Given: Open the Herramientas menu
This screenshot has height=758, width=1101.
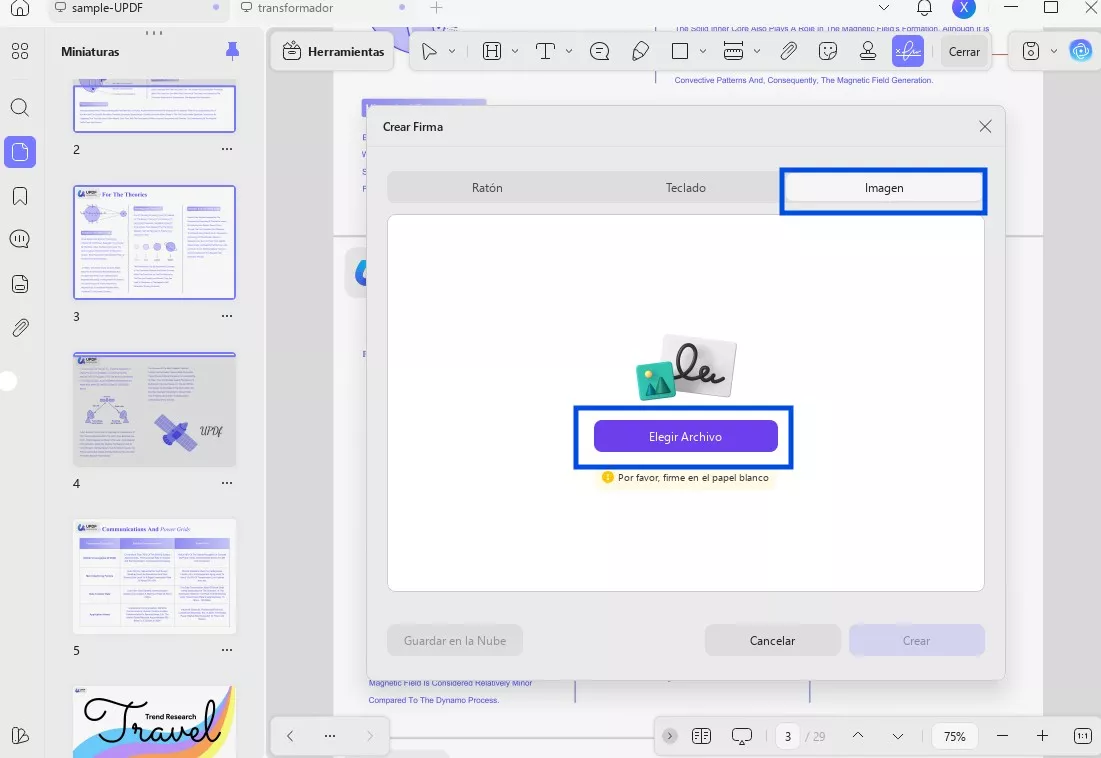Looking at the screenshot, I should [334, 51].
